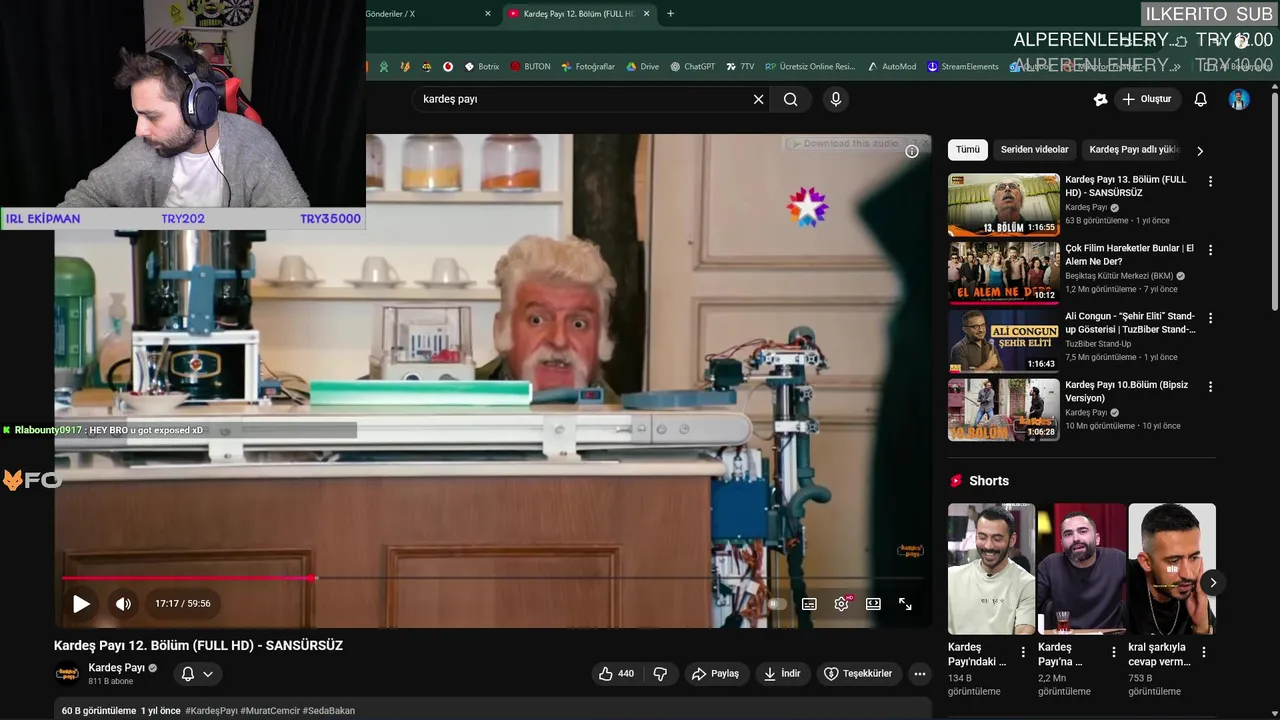The height and width of the screenshot is (720, 1280).
Task: Select the Seriden videolar chip
Action: (1034, 150)
